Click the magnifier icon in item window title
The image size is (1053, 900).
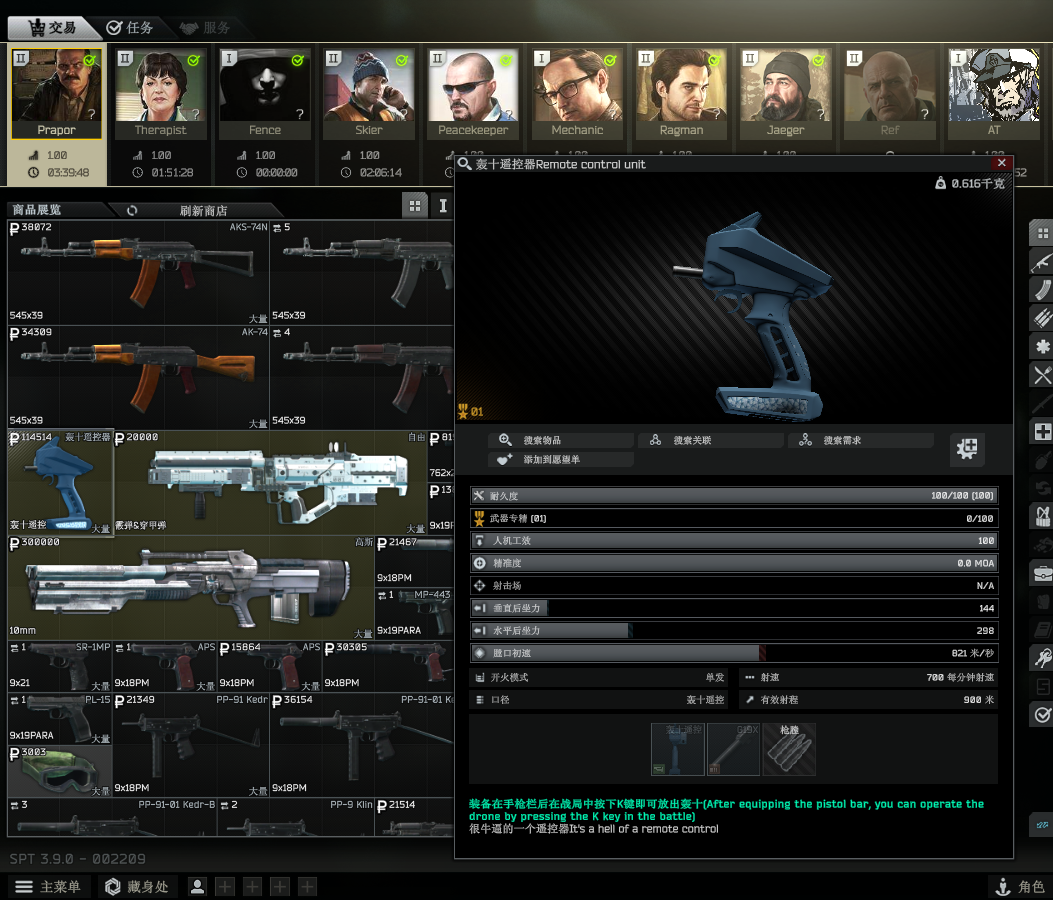463,163
